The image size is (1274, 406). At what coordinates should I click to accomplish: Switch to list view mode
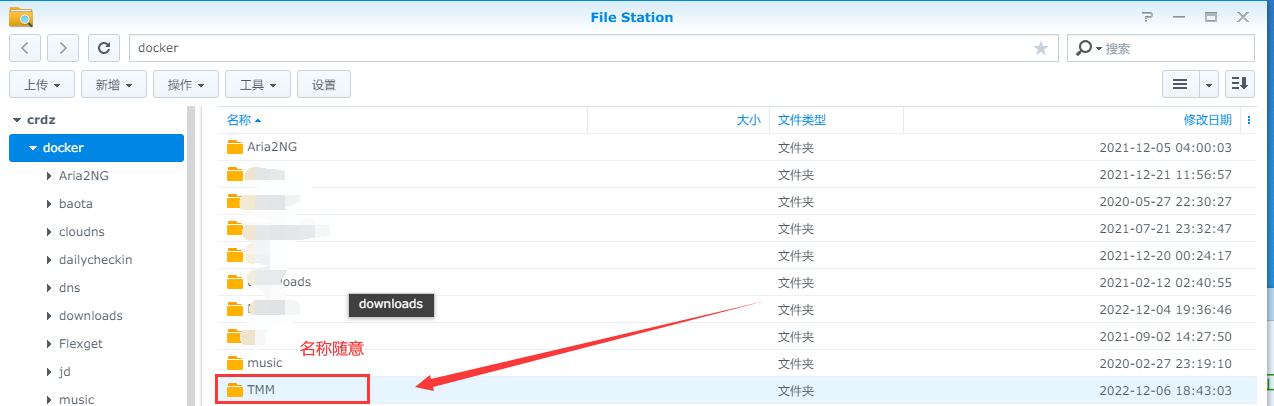pyautogui.click(x=1180, y=84)
